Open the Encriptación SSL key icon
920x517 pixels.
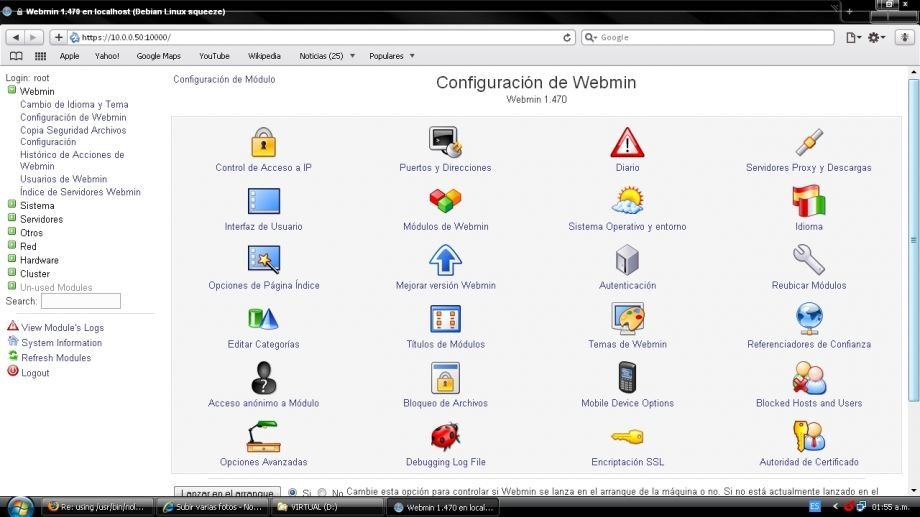point(627,437)
